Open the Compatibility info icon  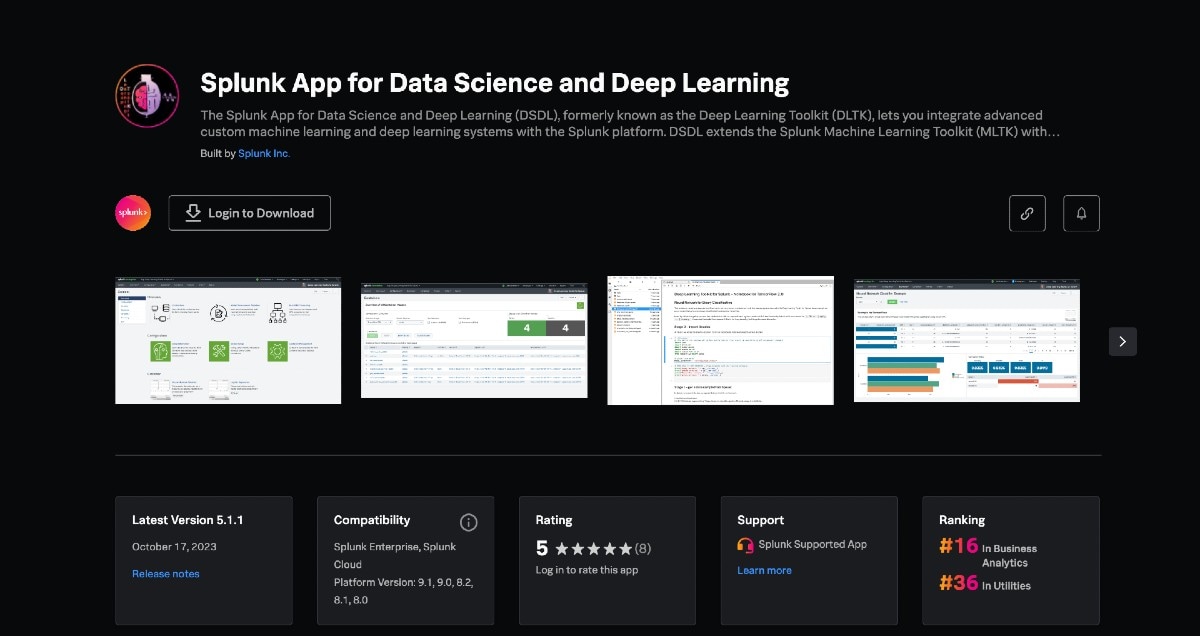click(x=468, y=522)
